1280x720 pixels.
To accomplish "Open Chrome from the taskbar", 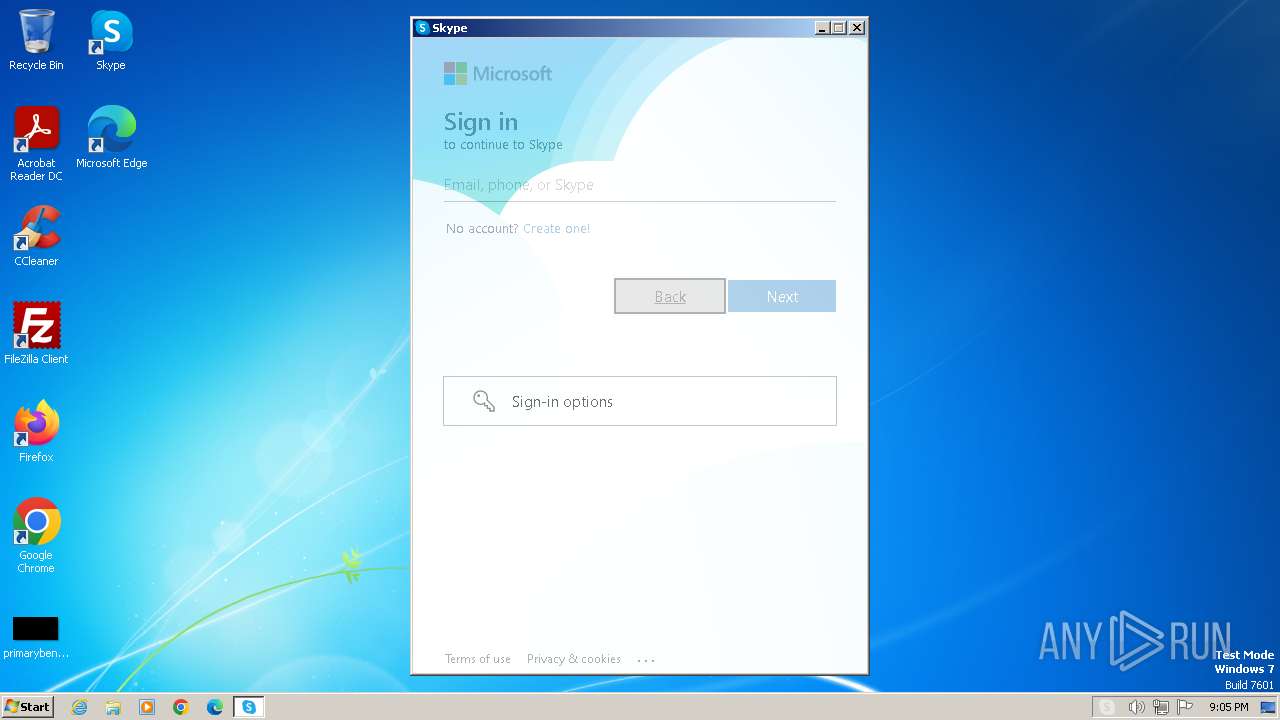I will pos(181,707).
